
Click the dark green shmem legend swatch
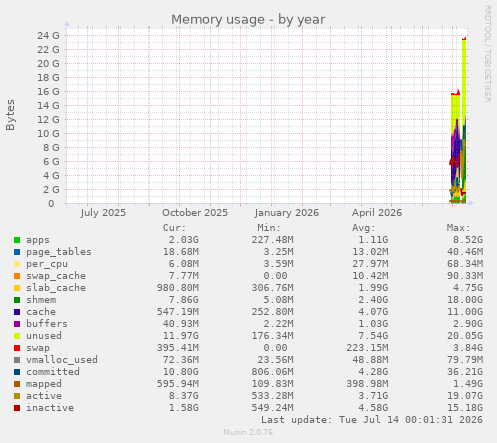(x=17, y=300)
